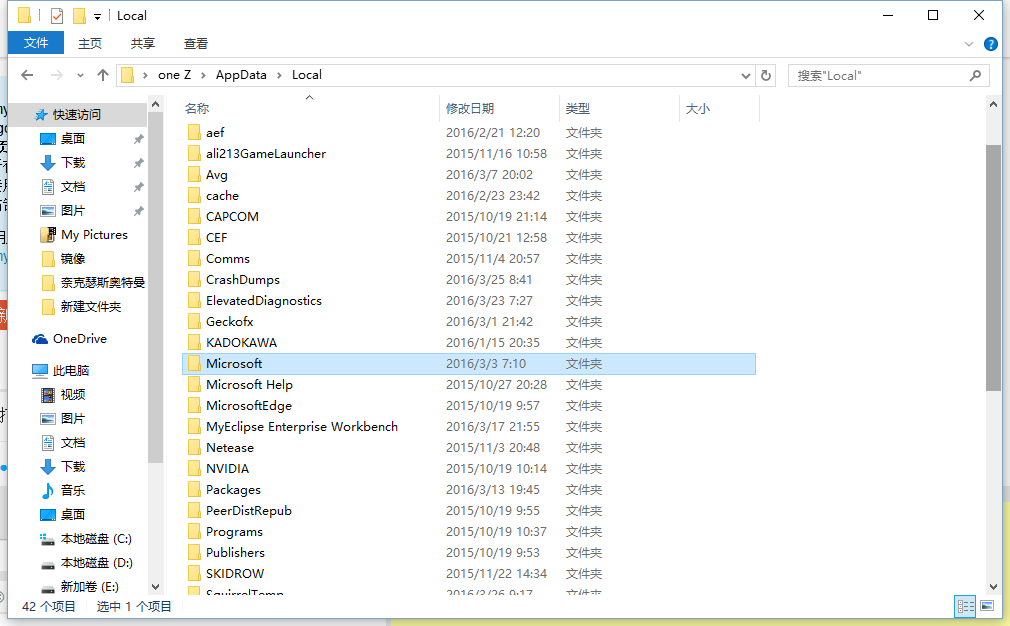Image resolution: width=1010 pixels, height=626 pixels.
Task: Open 本地磁盘 (C:) drive
Action: pyautogui.click(x=96, y=538)
